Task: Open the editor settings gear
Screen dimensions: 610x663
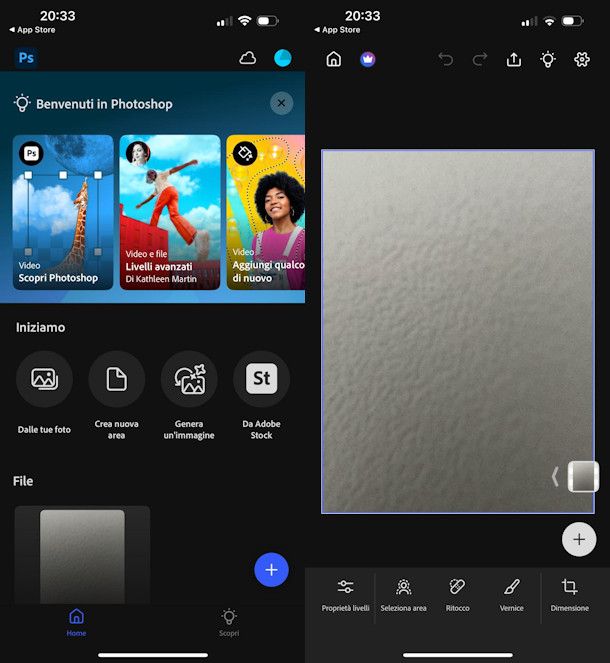Action: point(582,59)
